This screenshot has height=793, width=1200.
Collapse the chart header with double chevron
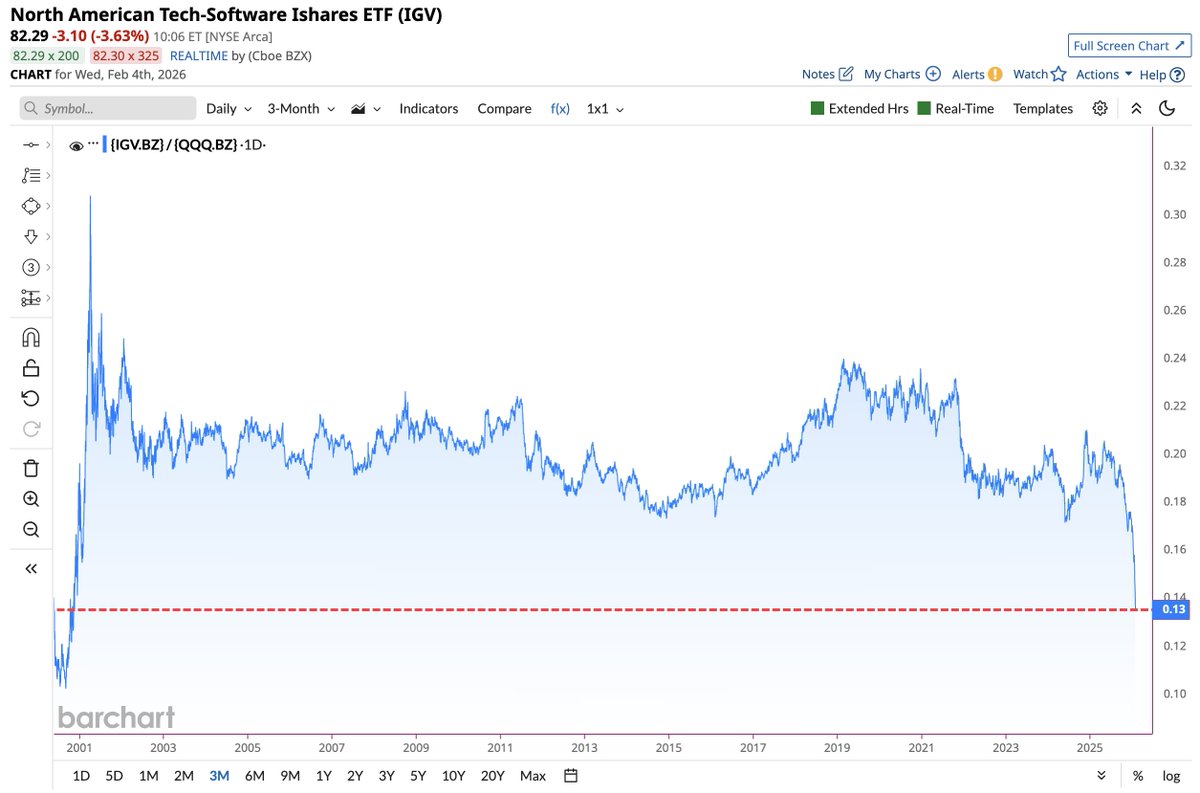tap(1136, 108)
